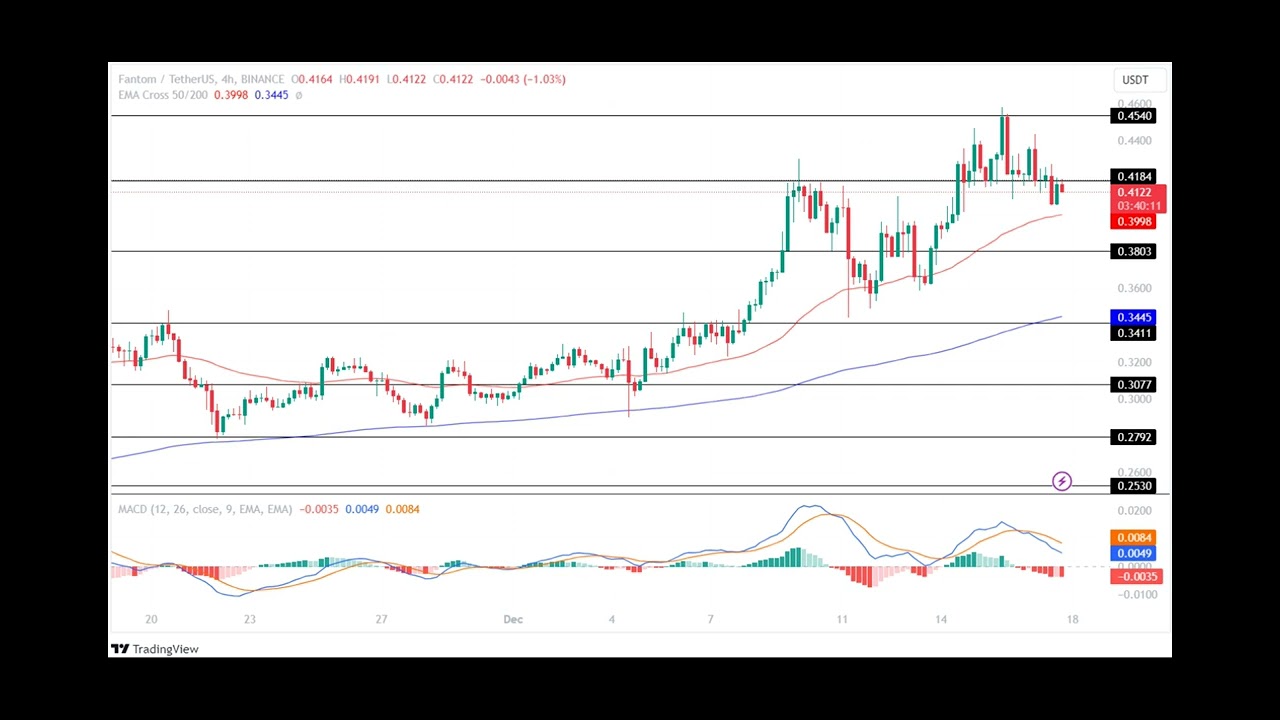Click the 14 date on time axis

click(941, 619)
